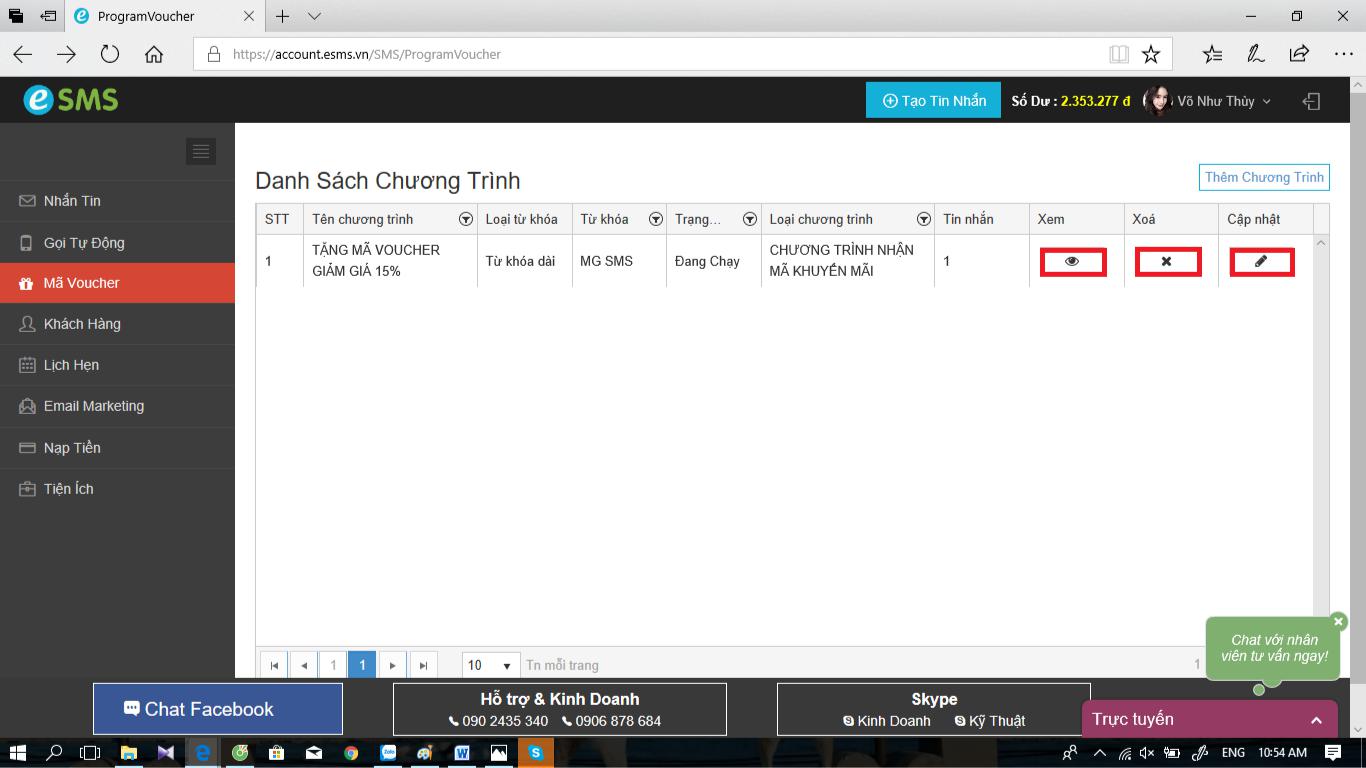Click the browser share icon
Screen dimensions: 1366x768
tap(1299, 54)
